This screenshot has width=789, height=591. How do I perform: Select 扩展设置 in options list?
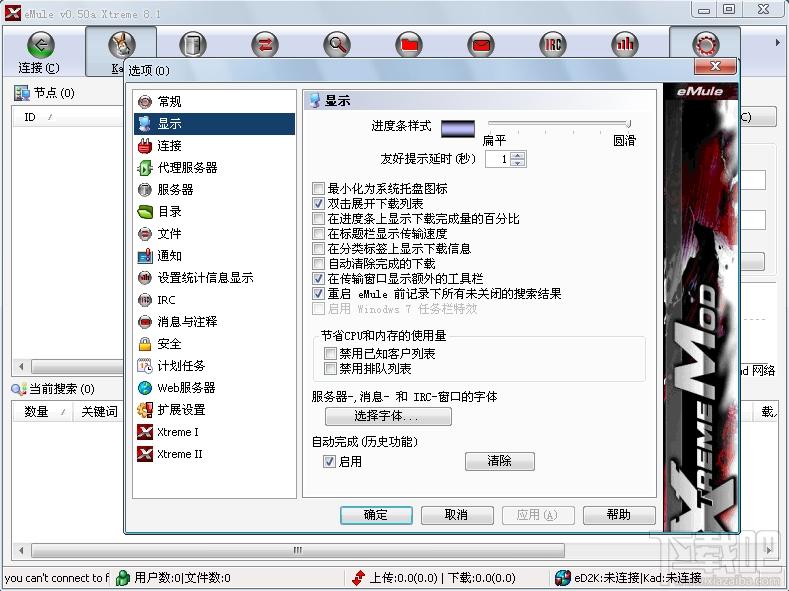coord(214,409)
